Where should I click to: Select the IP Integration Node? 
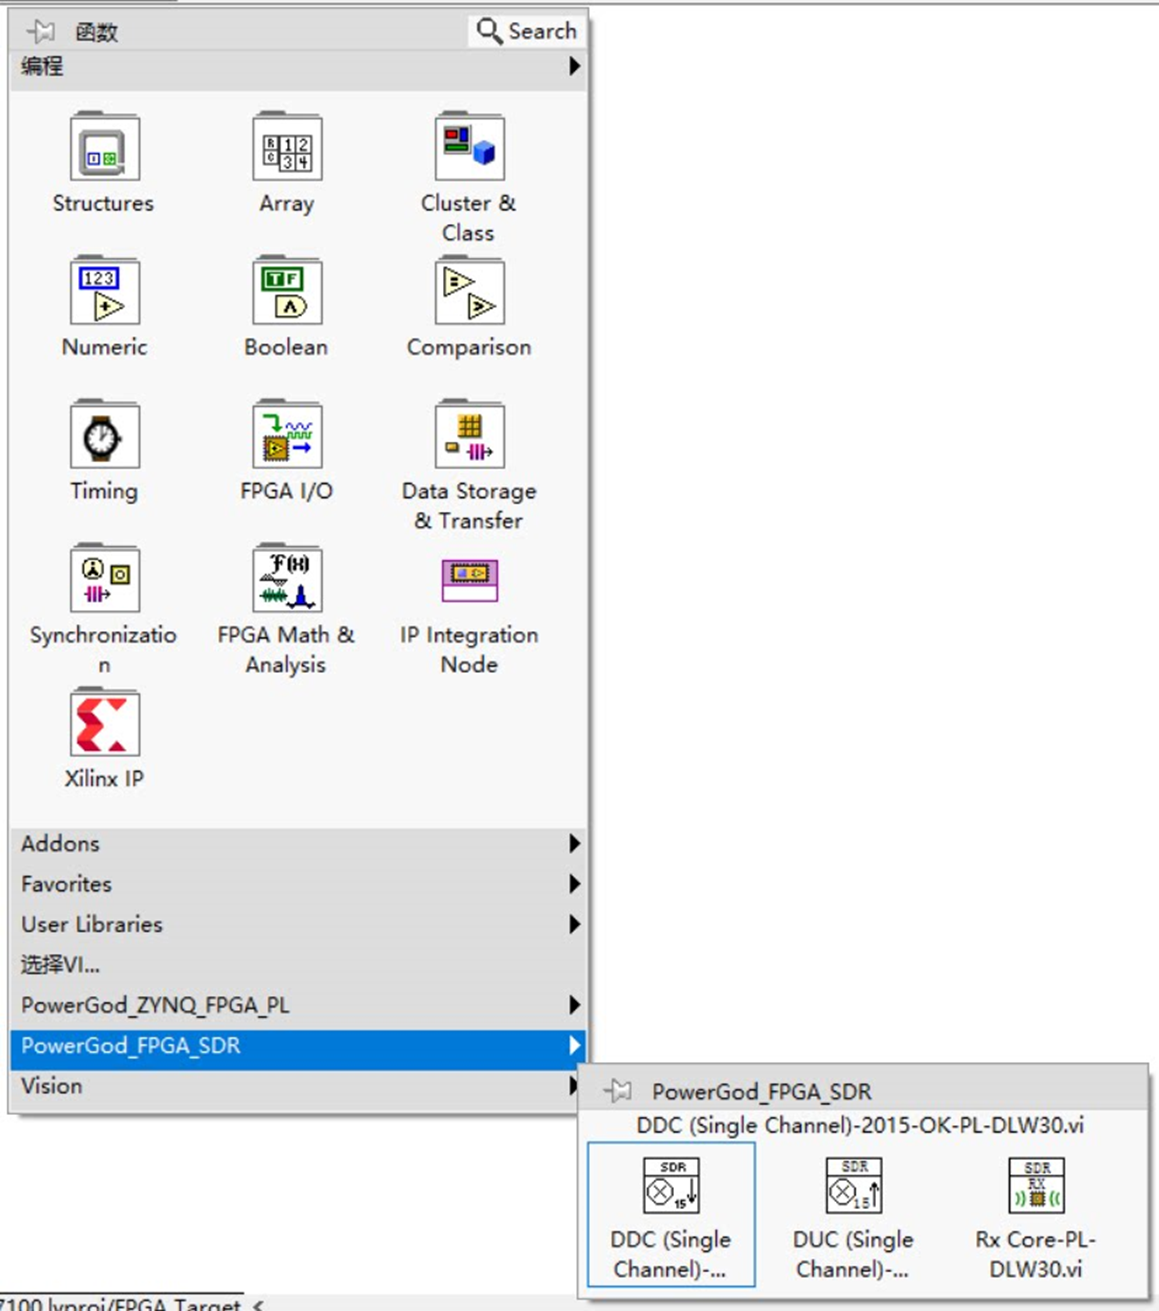(x=469, y=579)
